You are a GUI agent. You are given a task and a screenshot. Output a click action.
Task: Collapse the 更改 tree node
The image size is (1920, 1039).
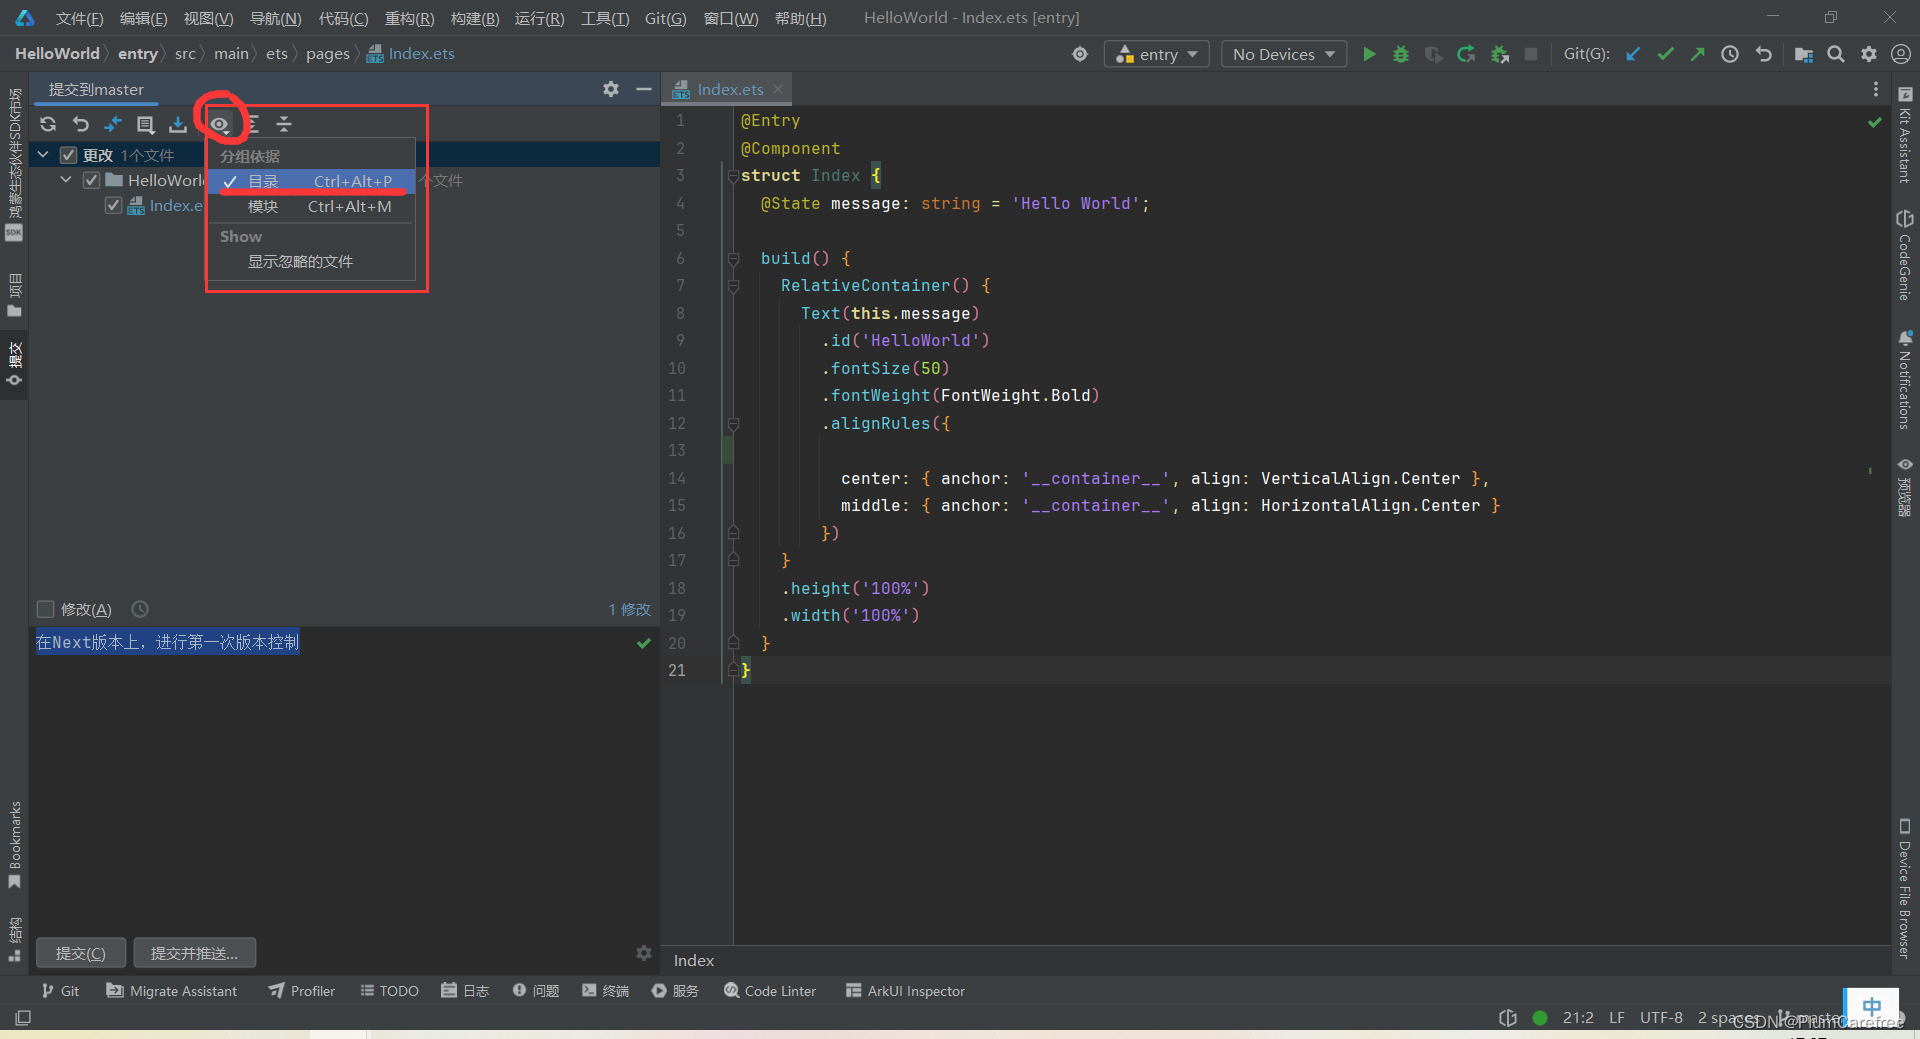click(44, 155)
